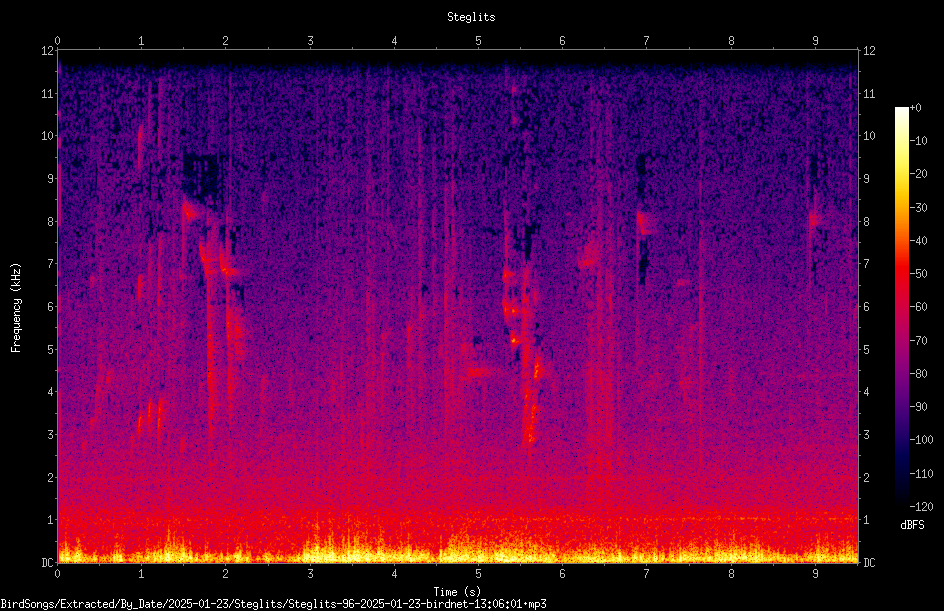The height and width of the screenshot is (611, 944).
Task: Click the DC label on left axis
Action: (47, 562)
